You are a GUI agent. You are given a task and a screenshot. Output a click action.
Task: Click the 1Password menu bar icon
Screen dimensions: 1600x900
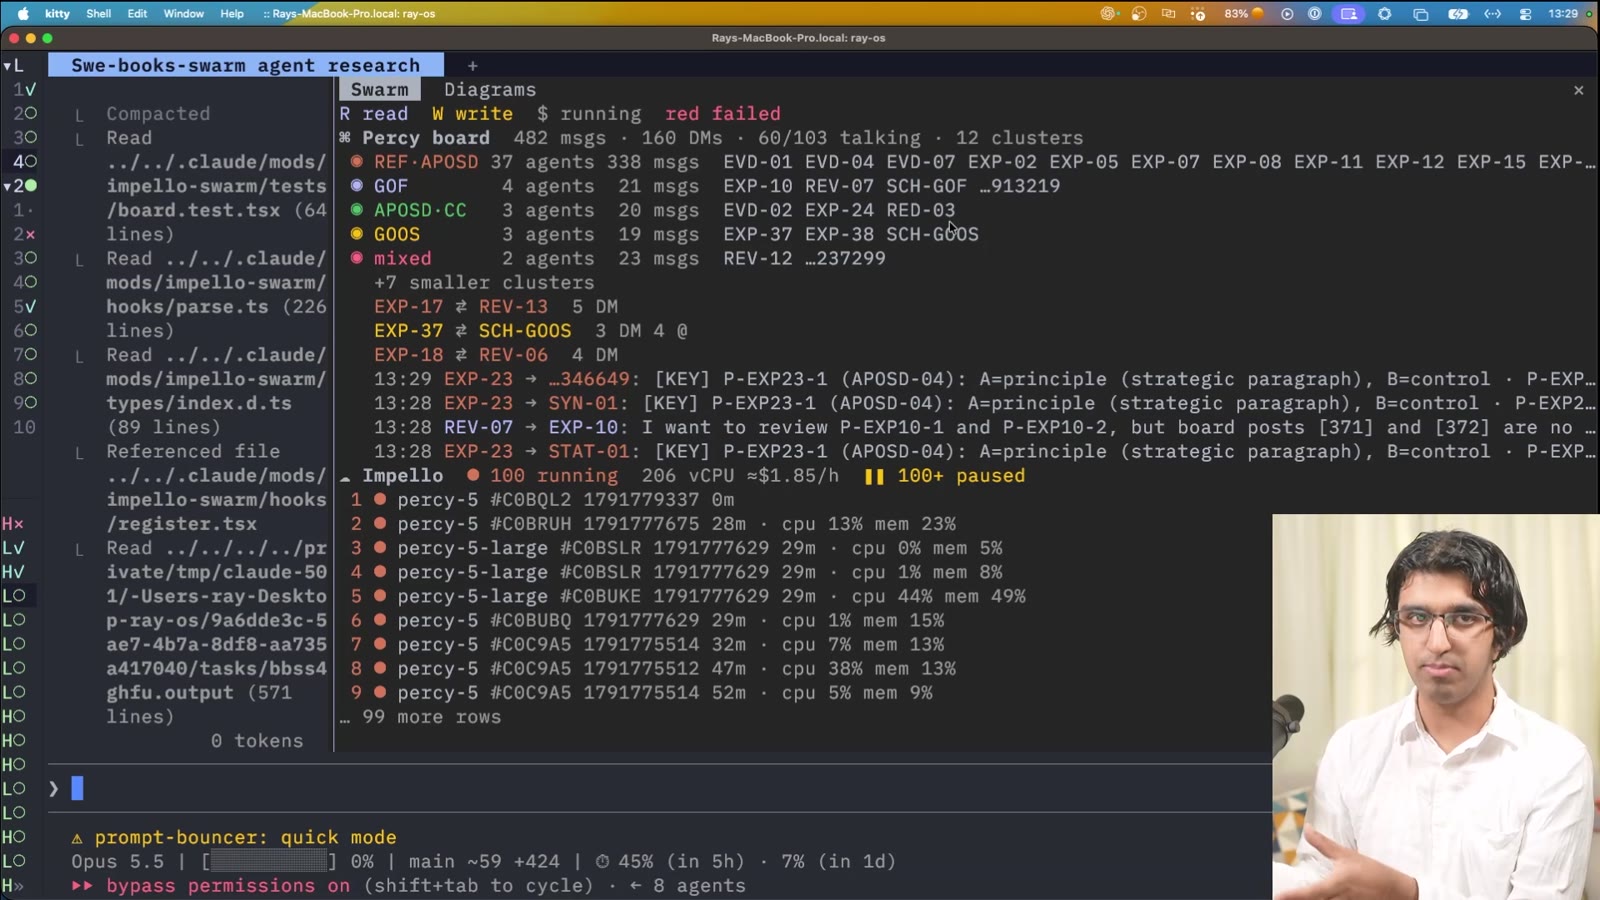click(1315, 14)
